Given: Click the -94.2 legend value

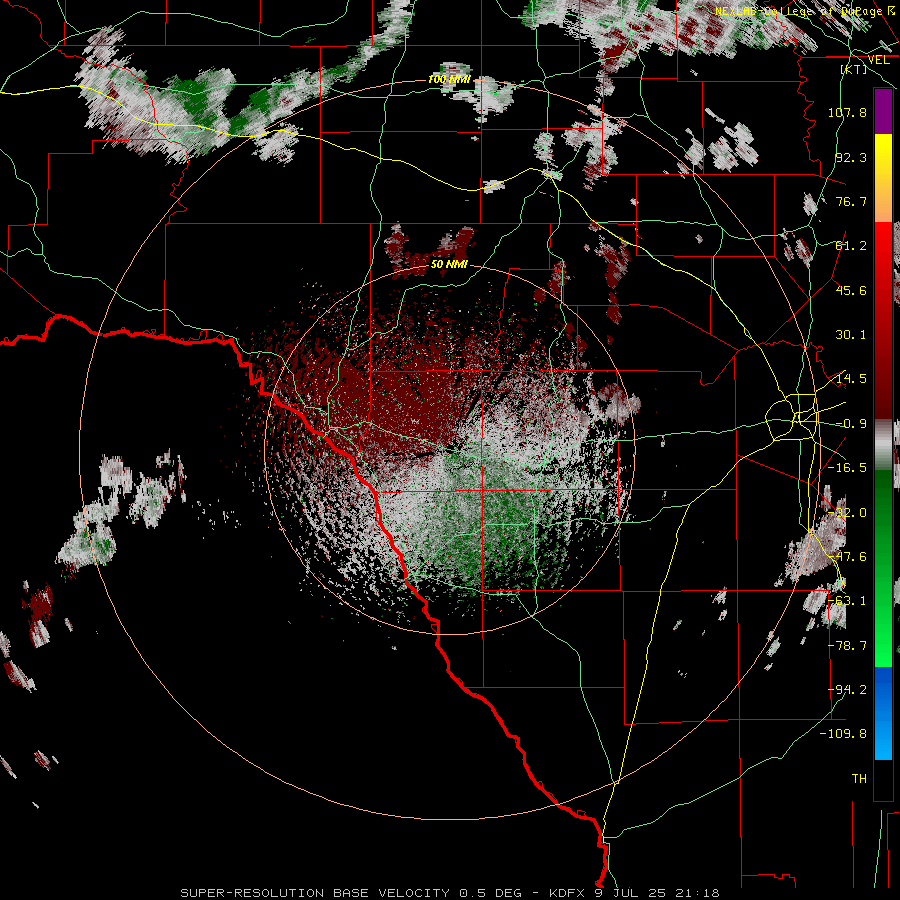Looking at the screenshot, I should pos(847,690).
